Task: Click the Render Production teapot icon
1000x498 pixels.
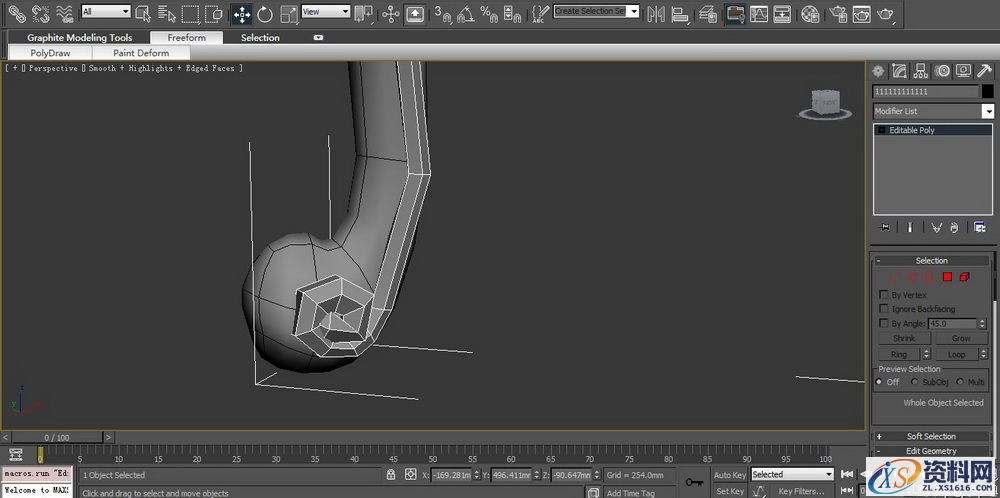Action: (886, 14)
